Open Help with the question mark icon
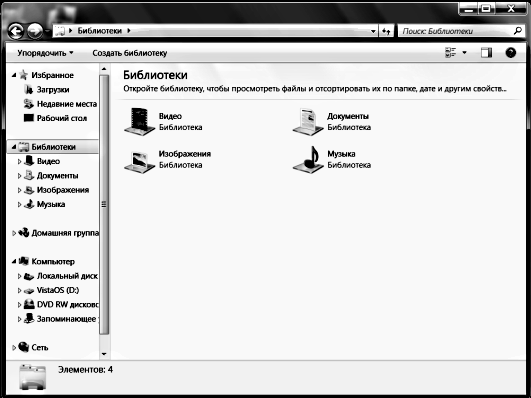The height and width of the screenshot is (398, 531). [x=511, y=53]
